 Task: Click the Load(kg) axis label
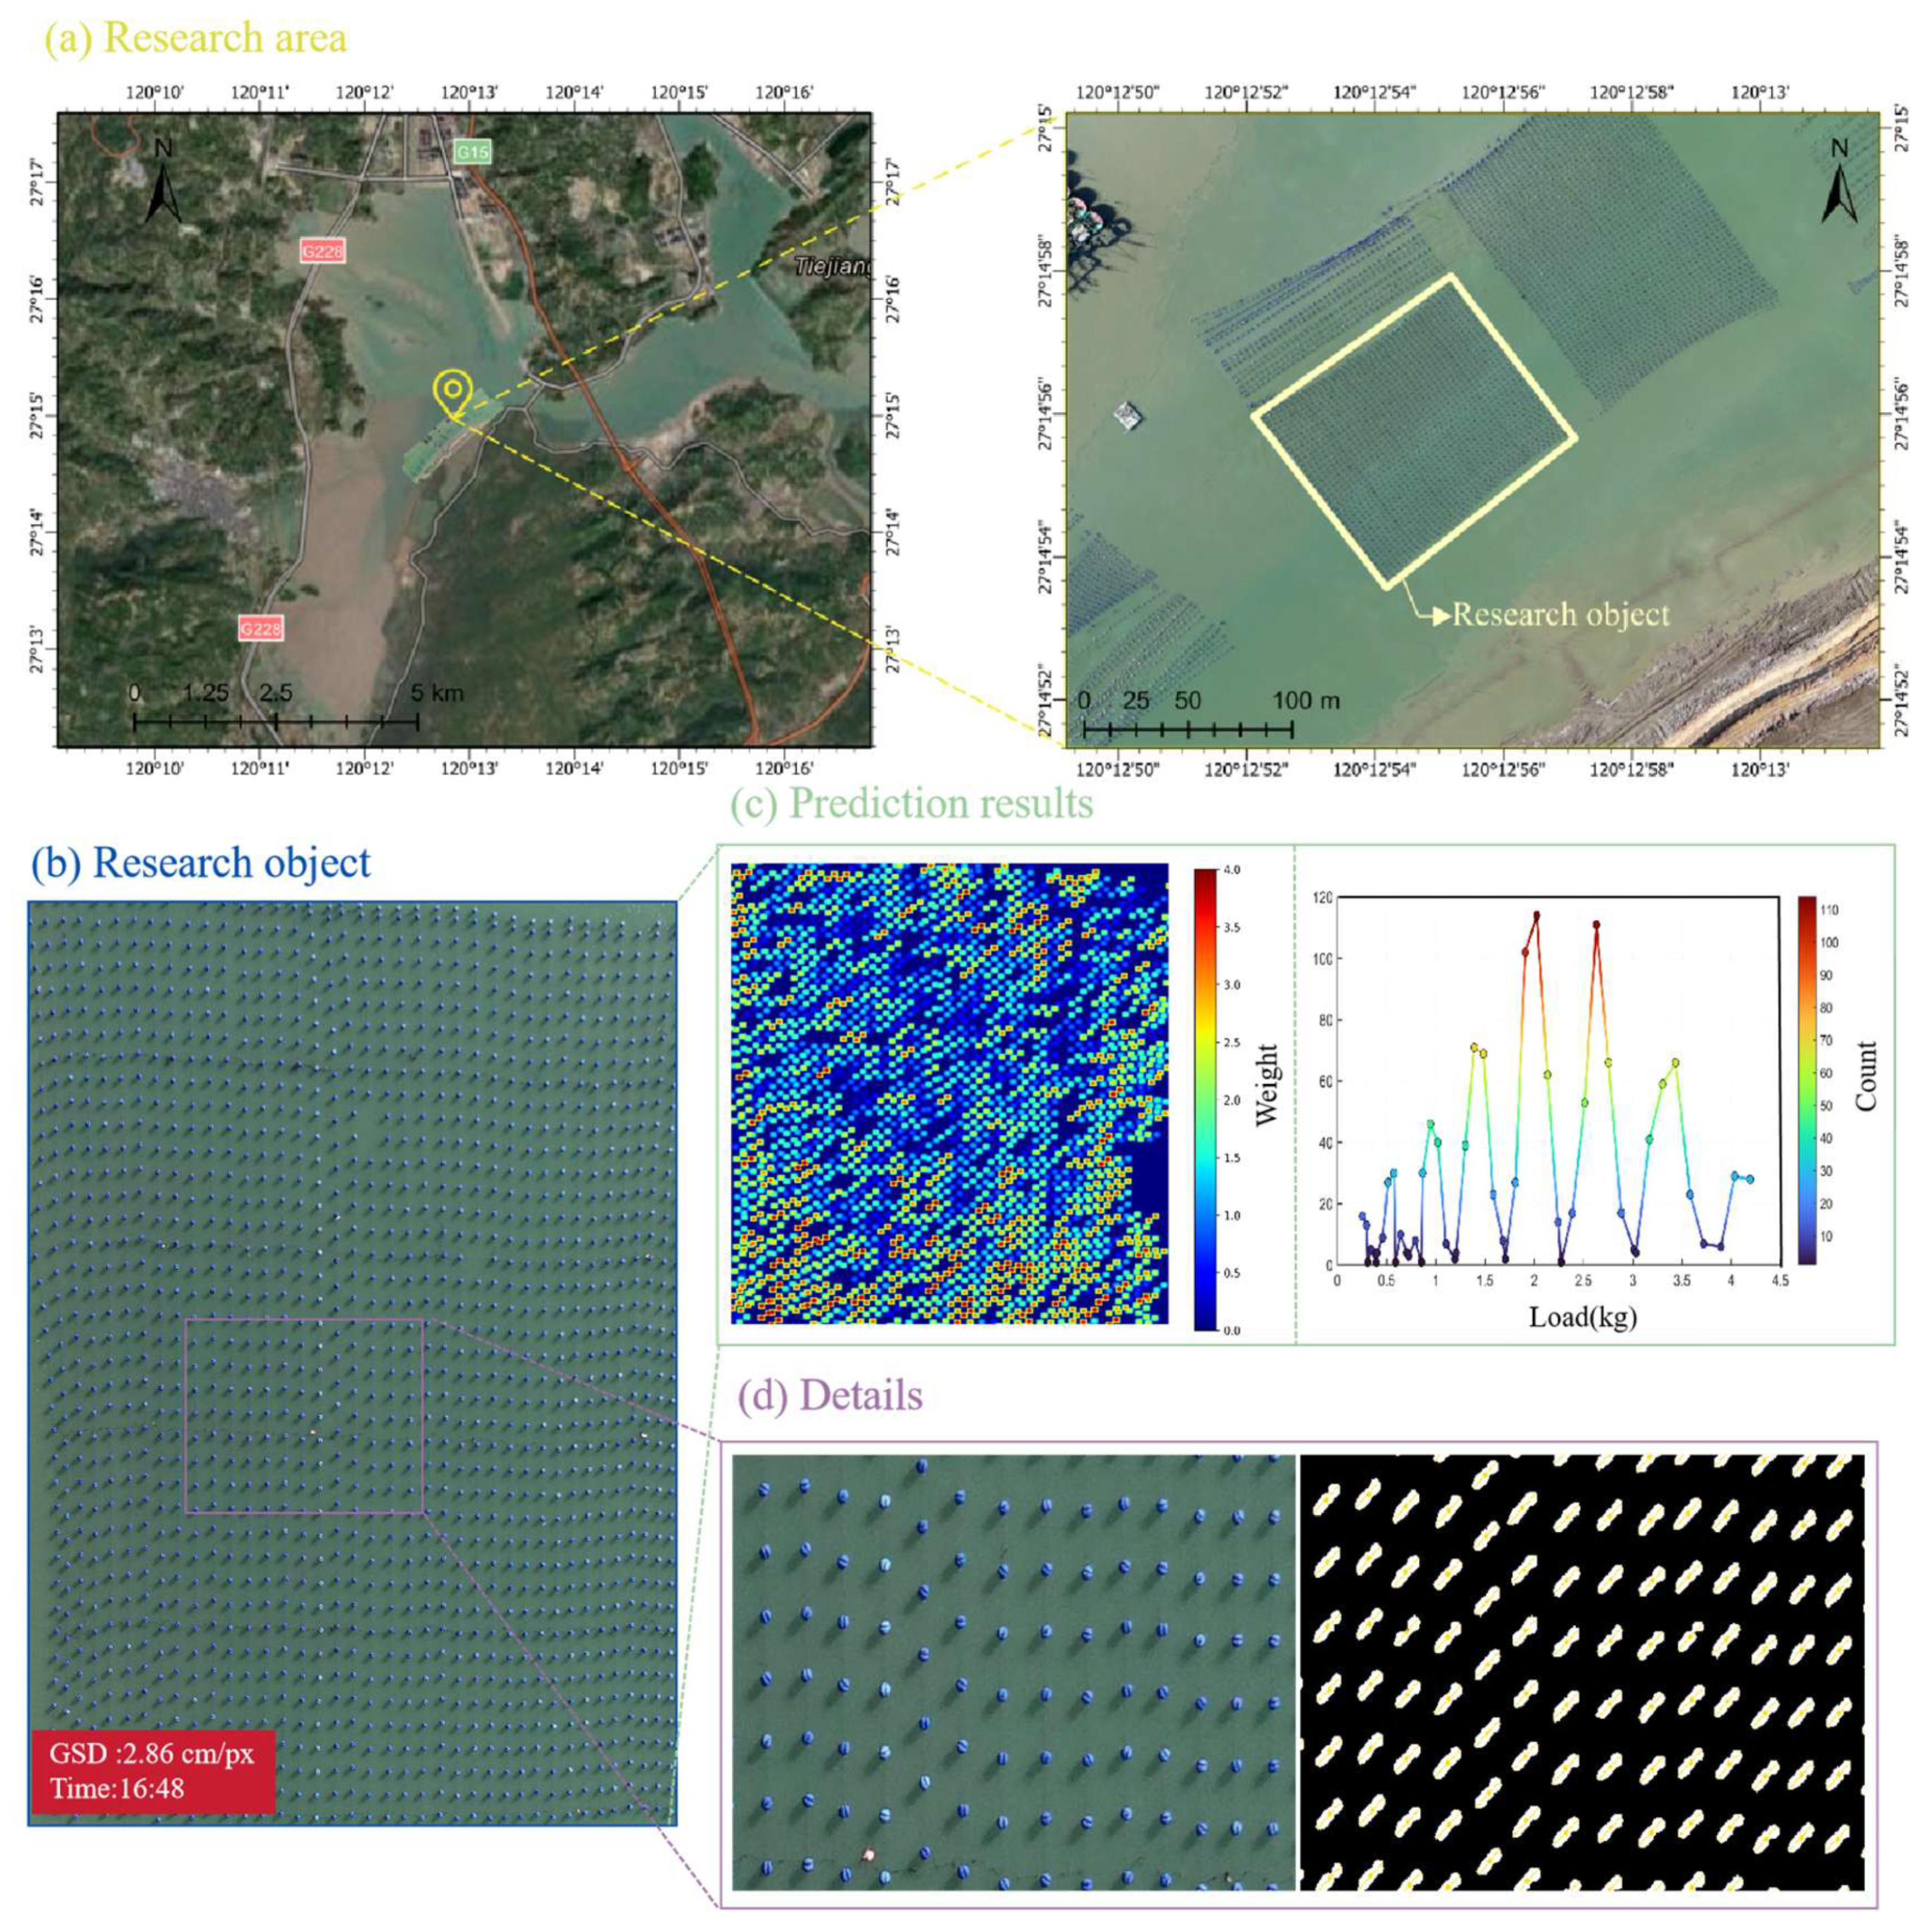[x=1582, y=1317]
